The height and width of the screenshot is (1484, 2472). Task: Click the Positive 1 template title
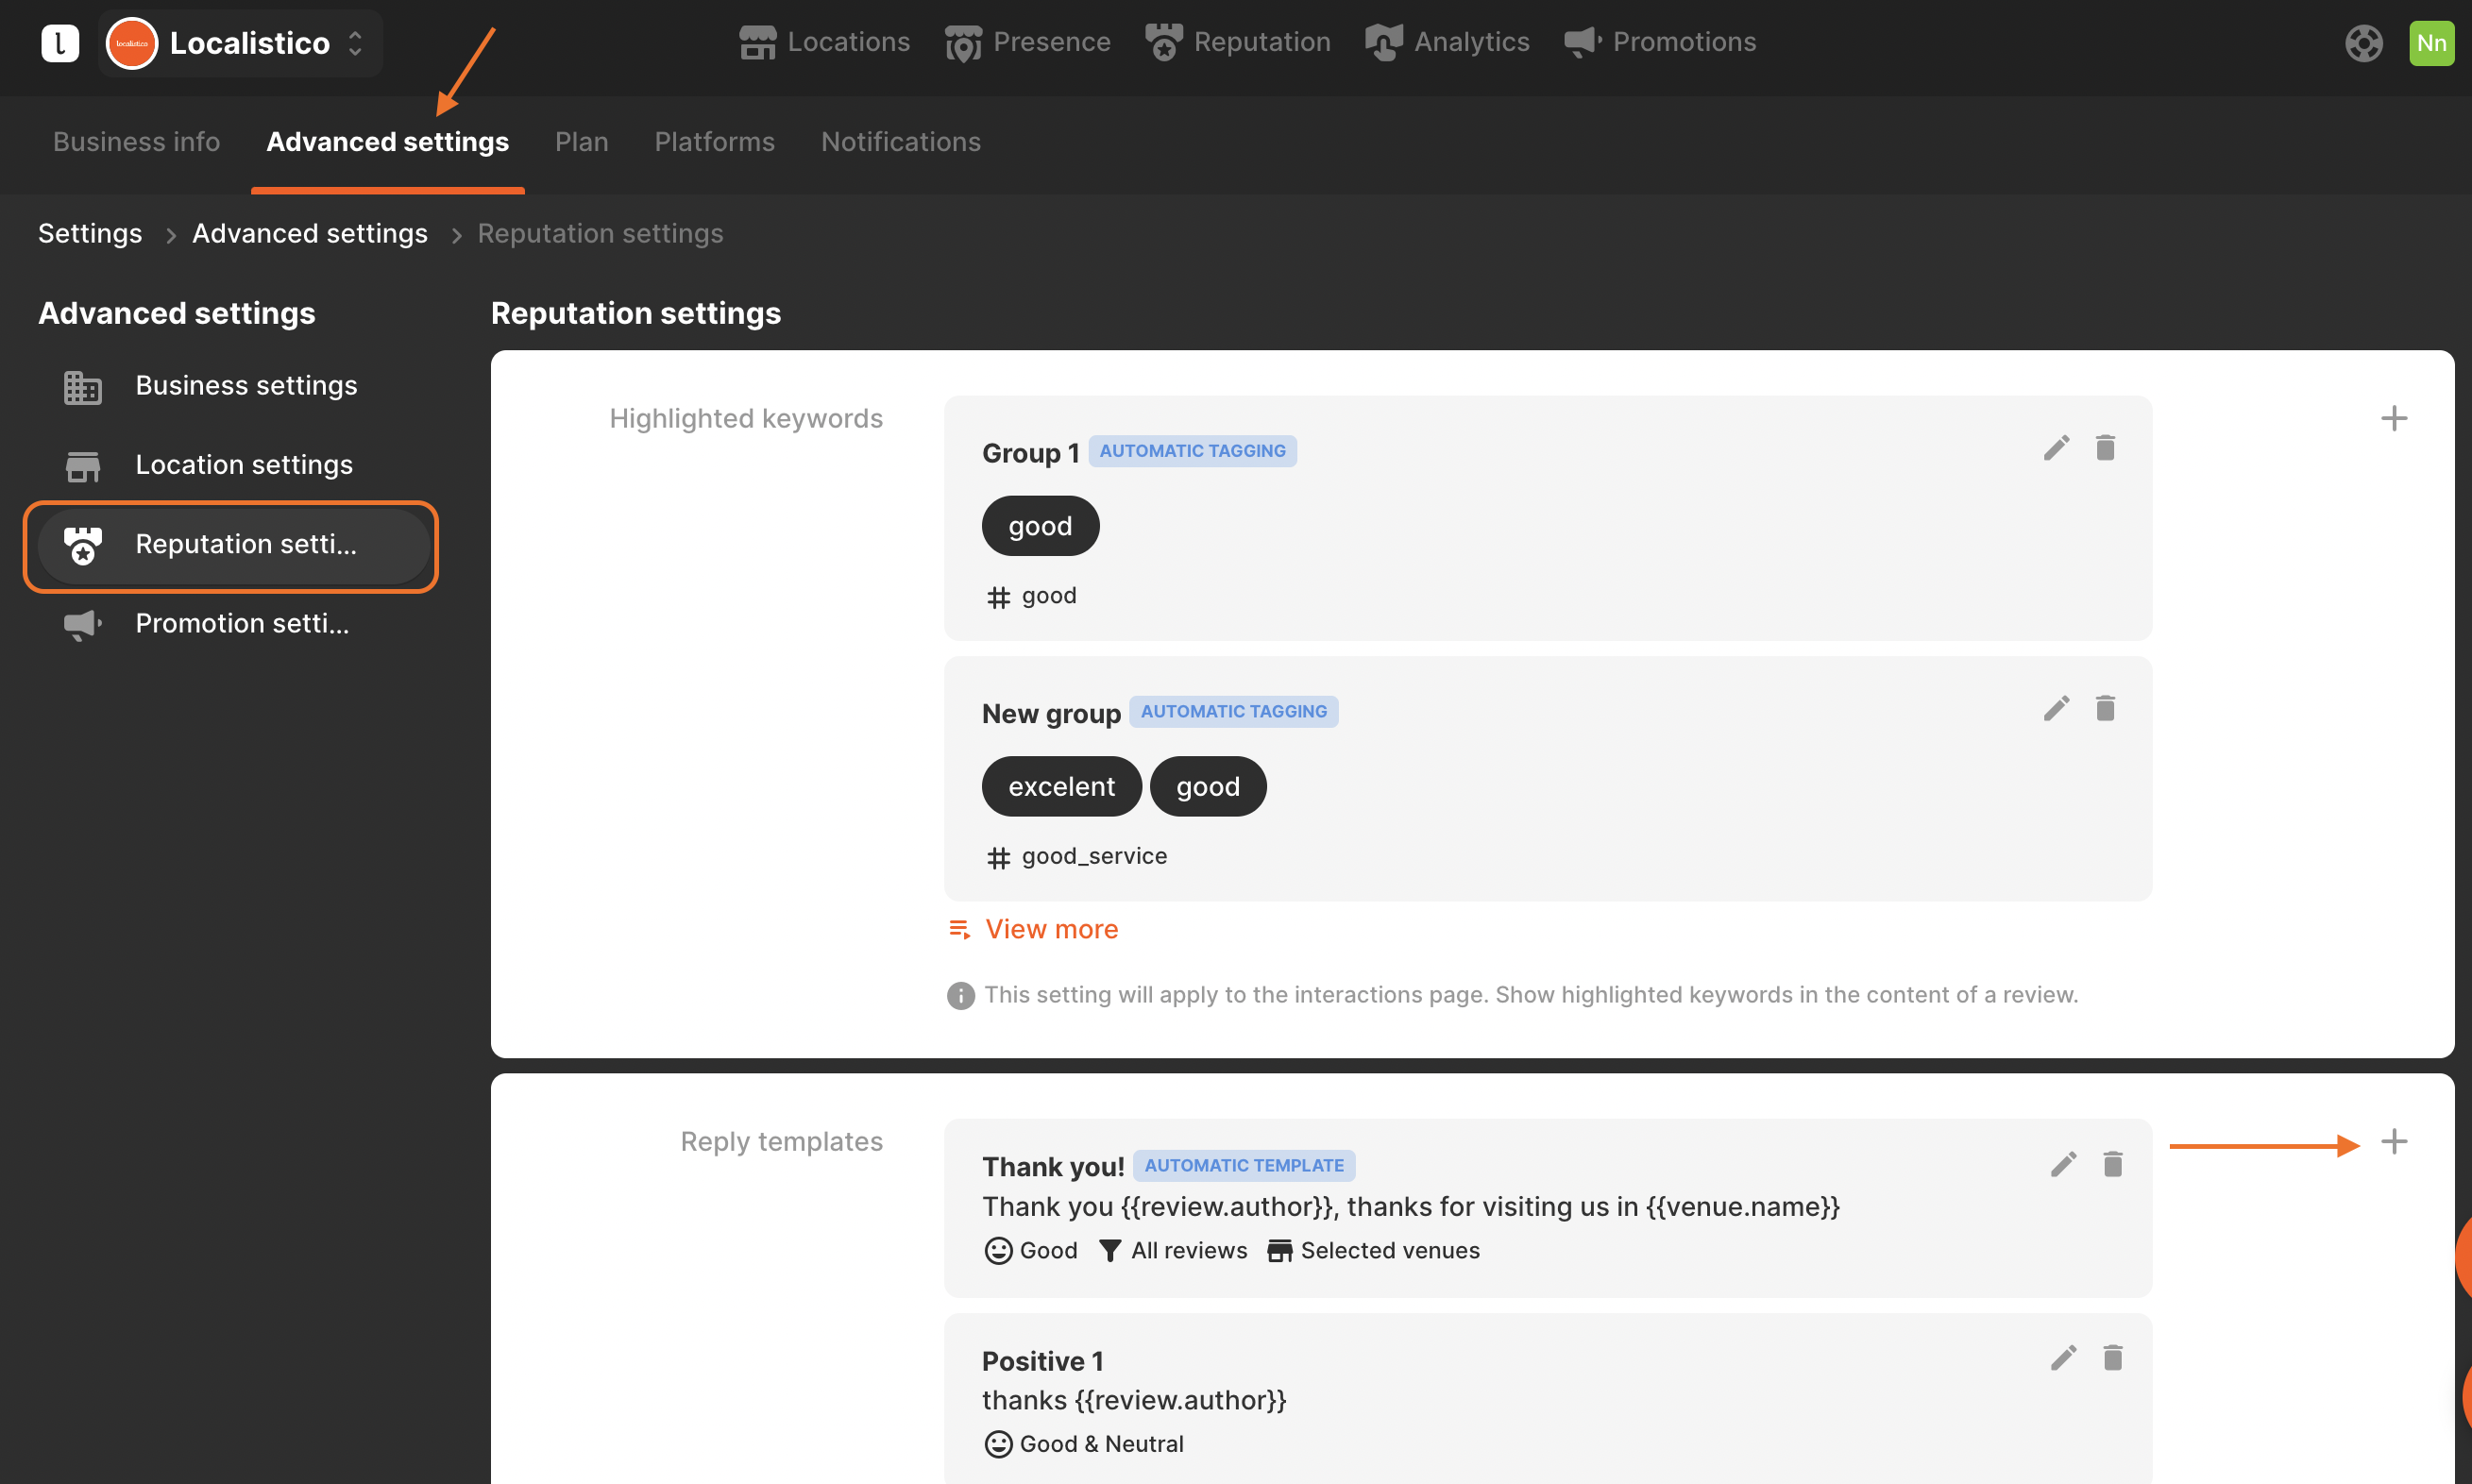coord(1042,1362)
